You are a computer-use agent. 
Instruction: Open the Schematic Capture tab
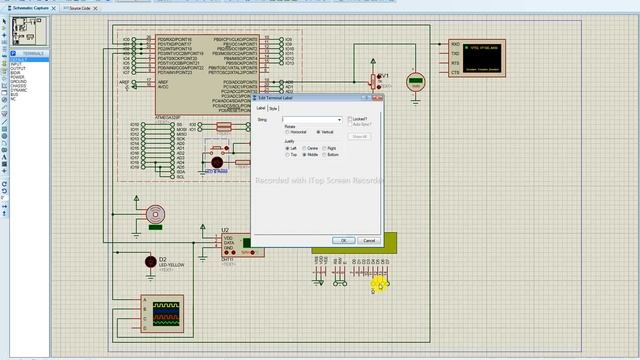31,8
